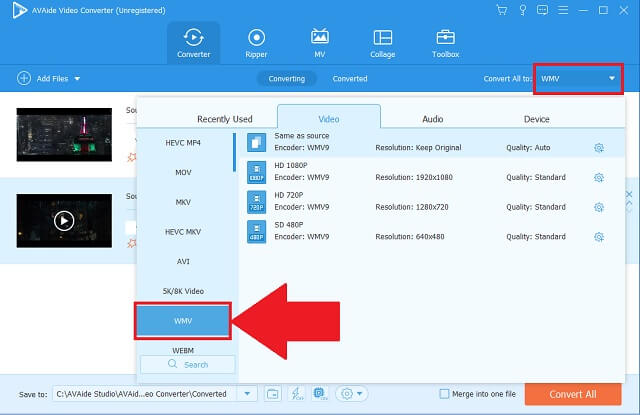Open the Collage module

(x=382, y=43)
